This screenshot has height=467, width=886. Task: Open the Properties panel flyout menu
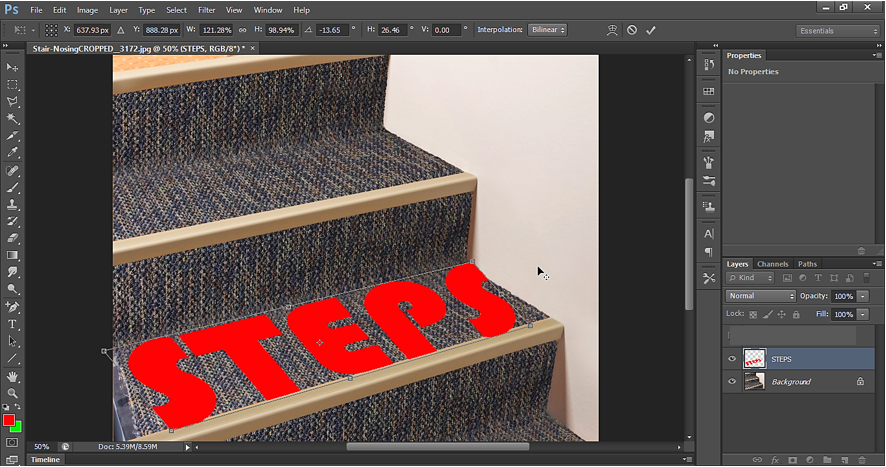[876, 55]
